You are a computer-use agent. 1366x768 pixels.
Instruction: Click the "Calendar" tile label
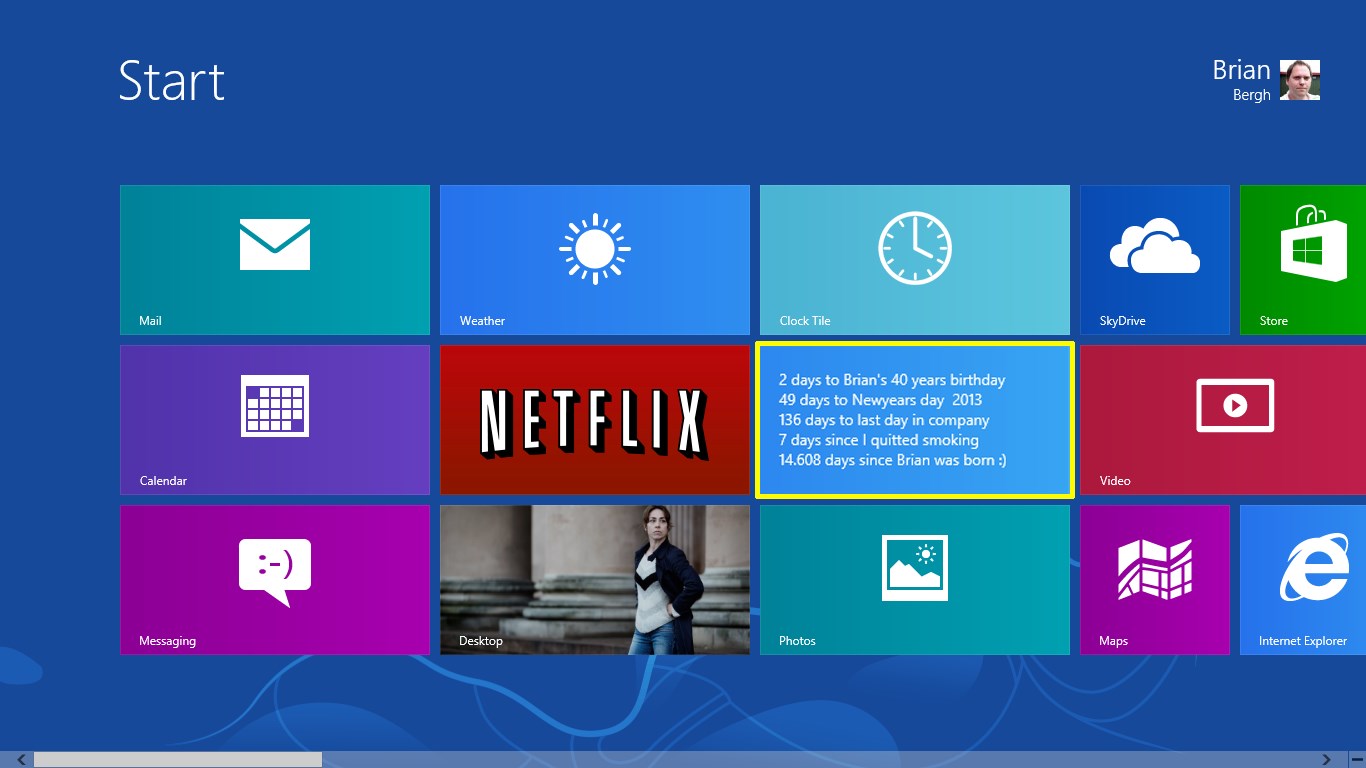pos(163,481)
